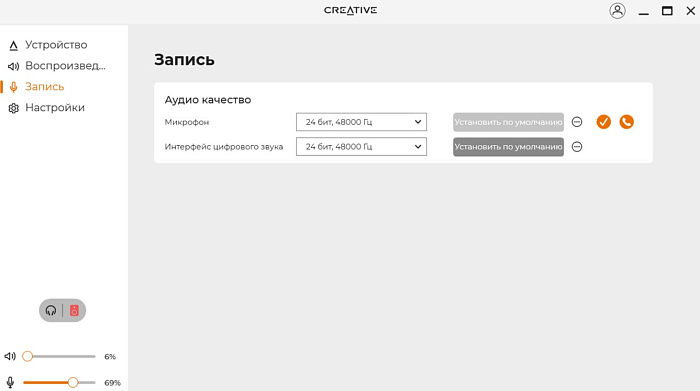Open Интерфейс цифрового звука quality dropdown
This screenshot has height=391, width=700.
click(x=361, y=146)
